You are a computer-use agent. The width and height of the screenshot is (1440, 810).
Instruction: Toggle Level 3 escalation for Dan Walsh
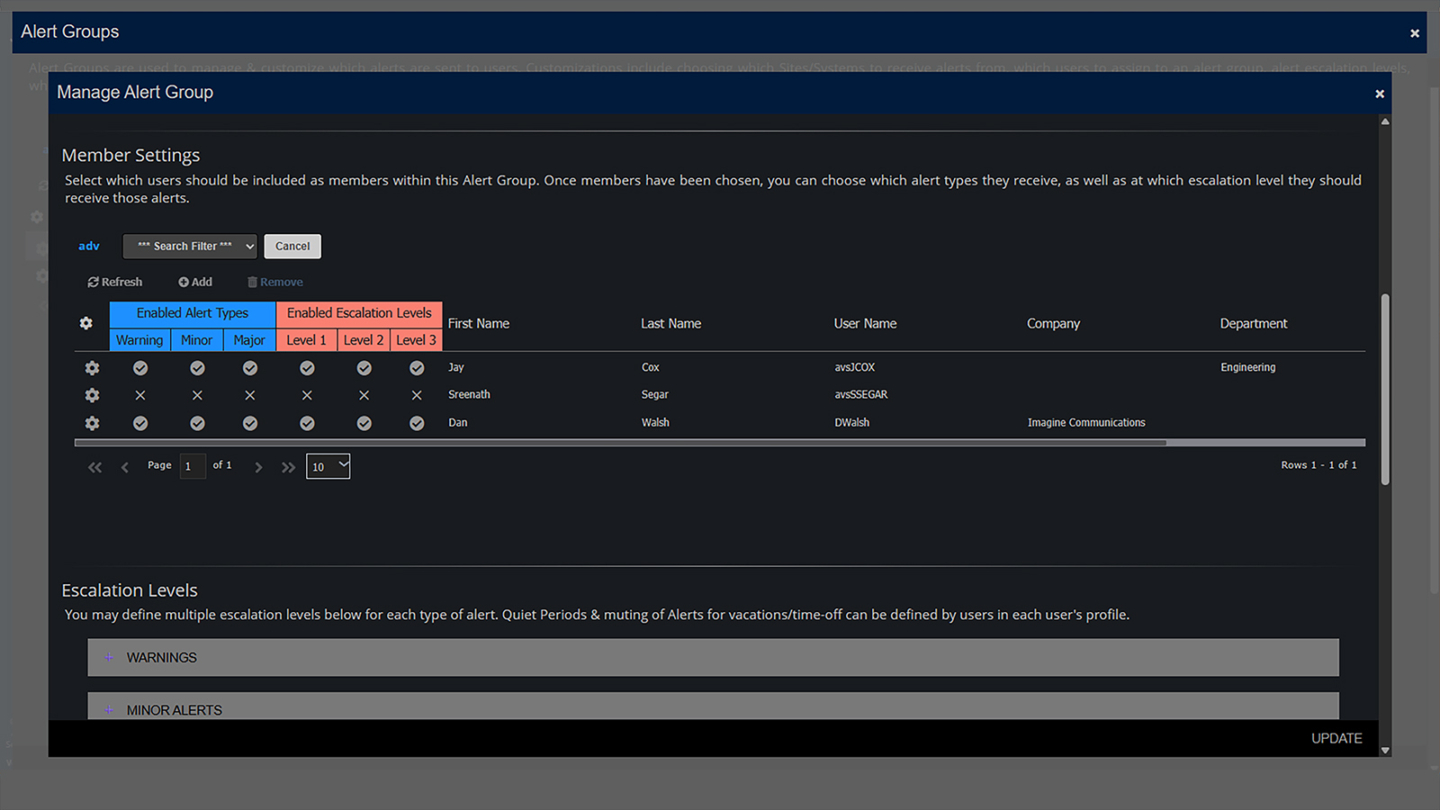click(417, 423)
